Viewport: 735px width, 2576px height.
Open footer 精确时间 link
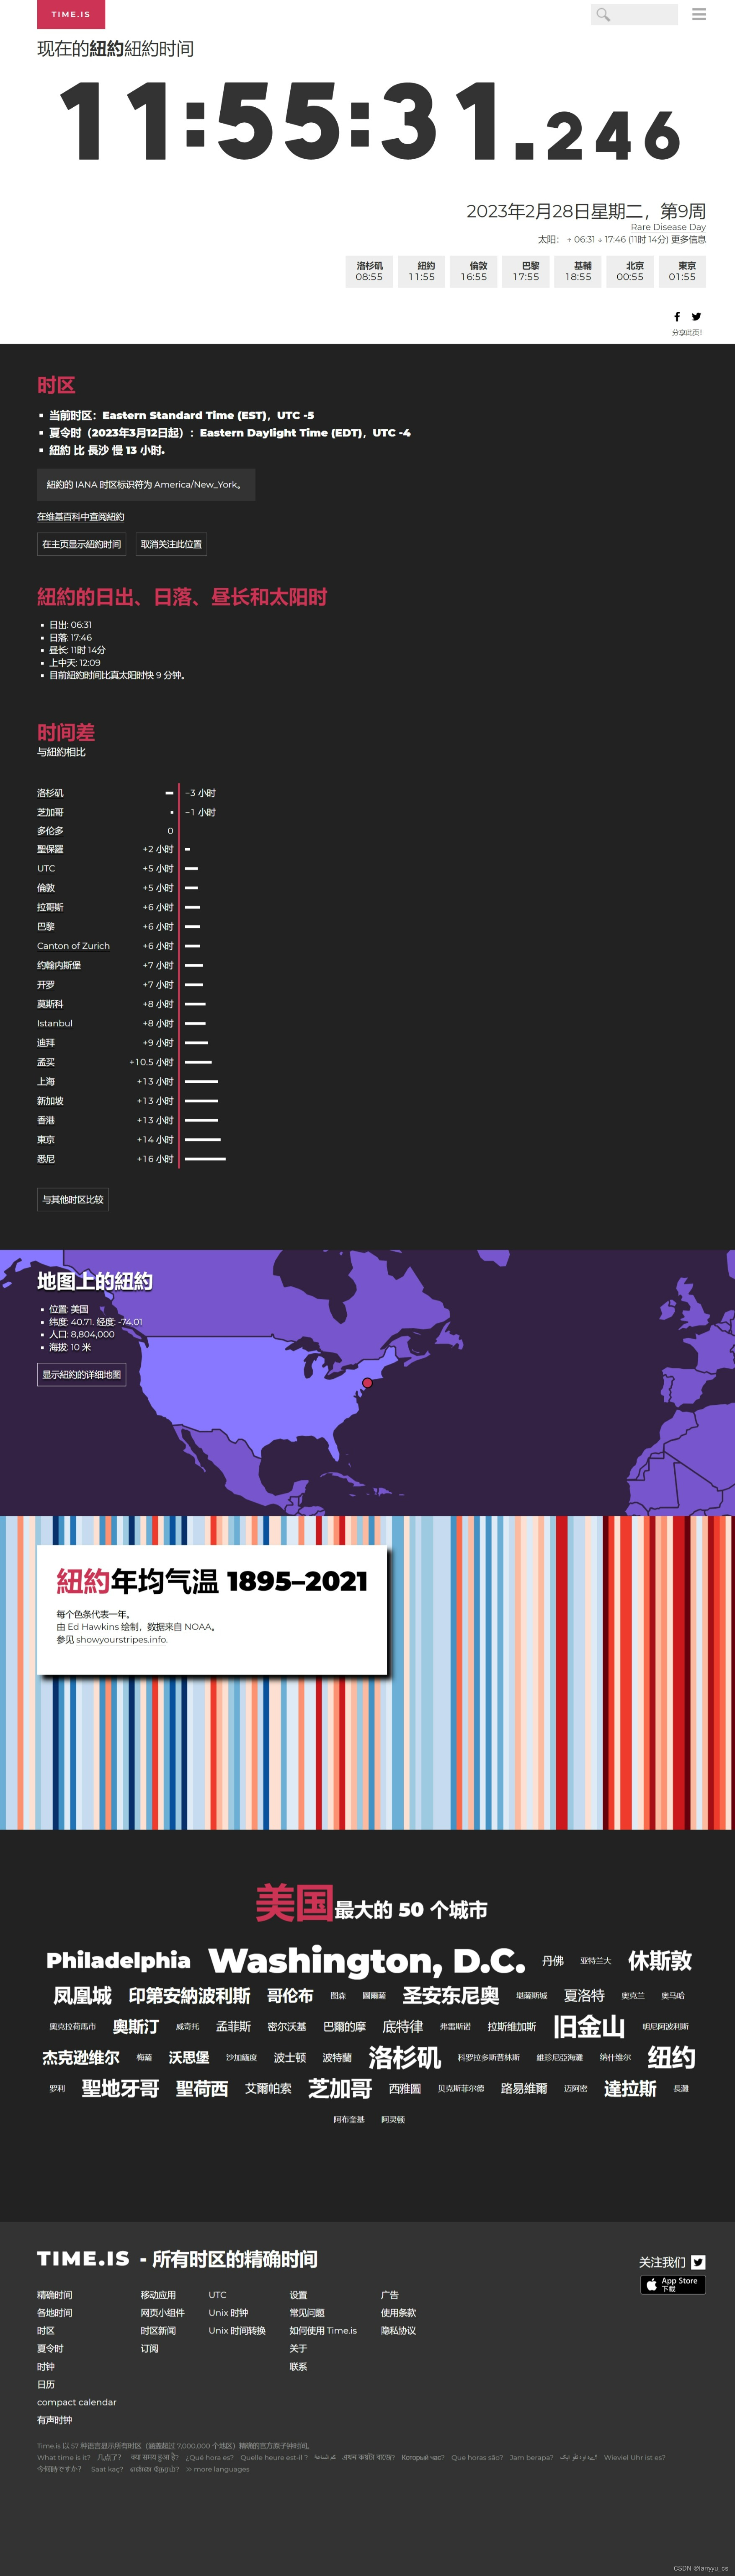coord(55,2295)
